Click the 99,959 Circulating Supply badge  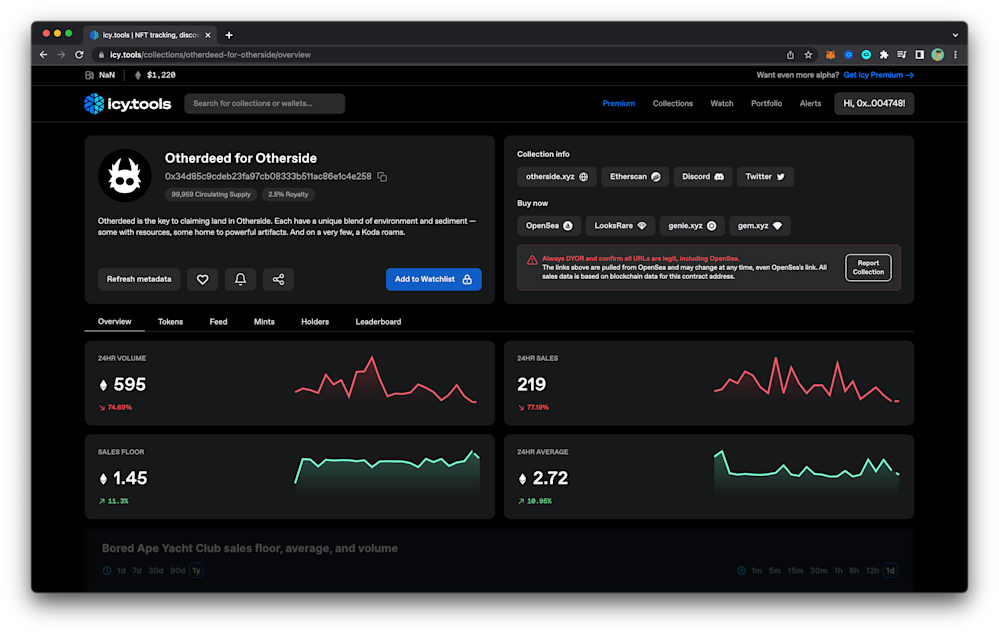click(x=211, y=194)
